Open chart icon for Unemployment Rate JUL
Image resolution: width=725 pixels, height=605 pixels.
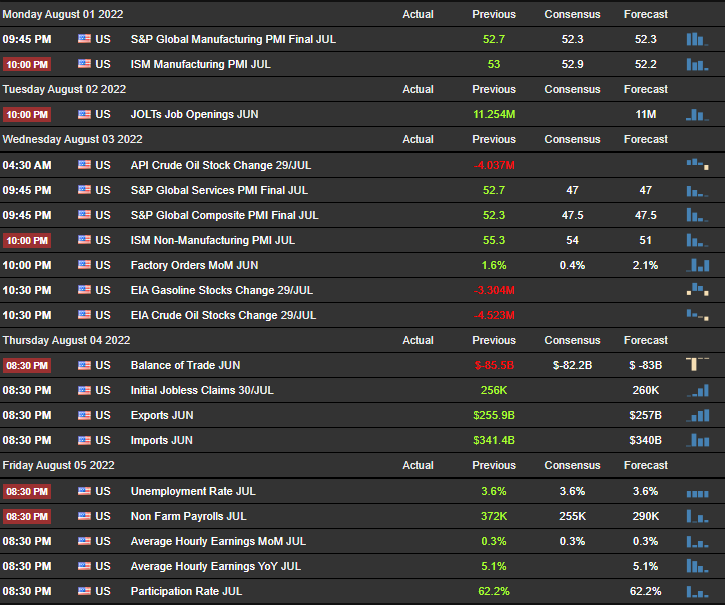697,494
